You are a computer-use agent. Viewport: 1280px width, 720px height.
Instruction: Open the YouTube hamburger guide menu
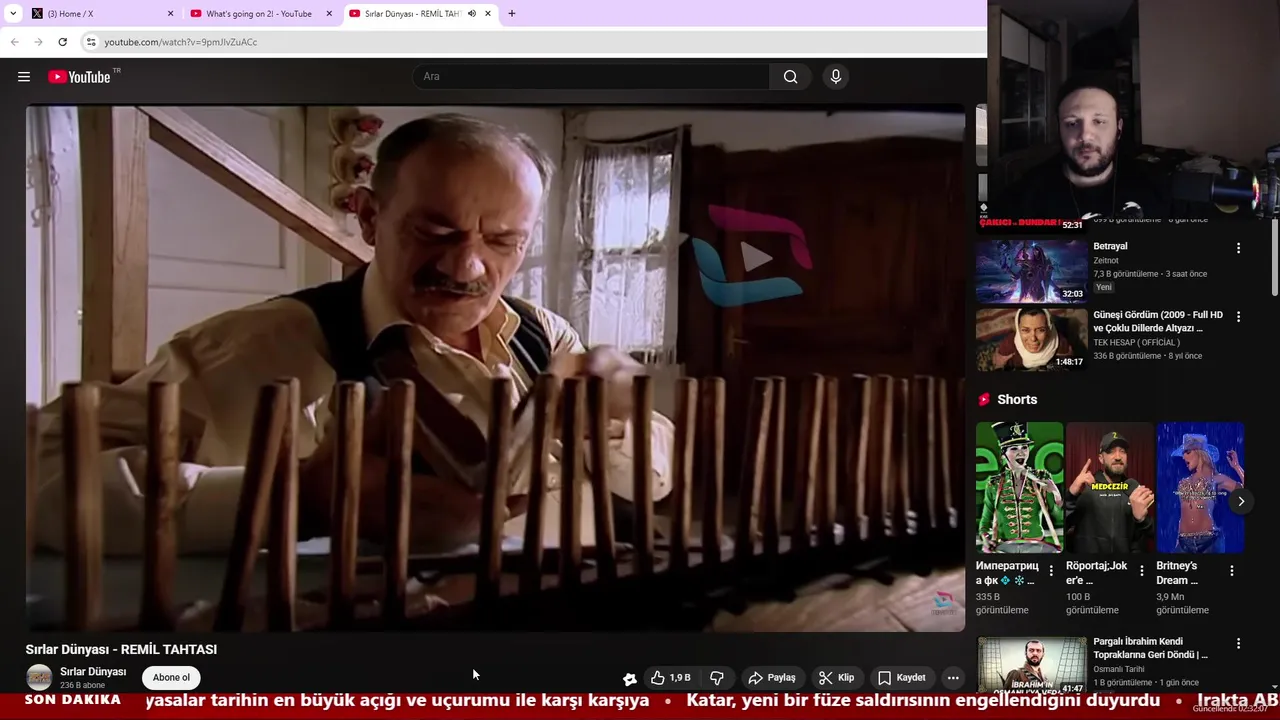tap(24, 77)
